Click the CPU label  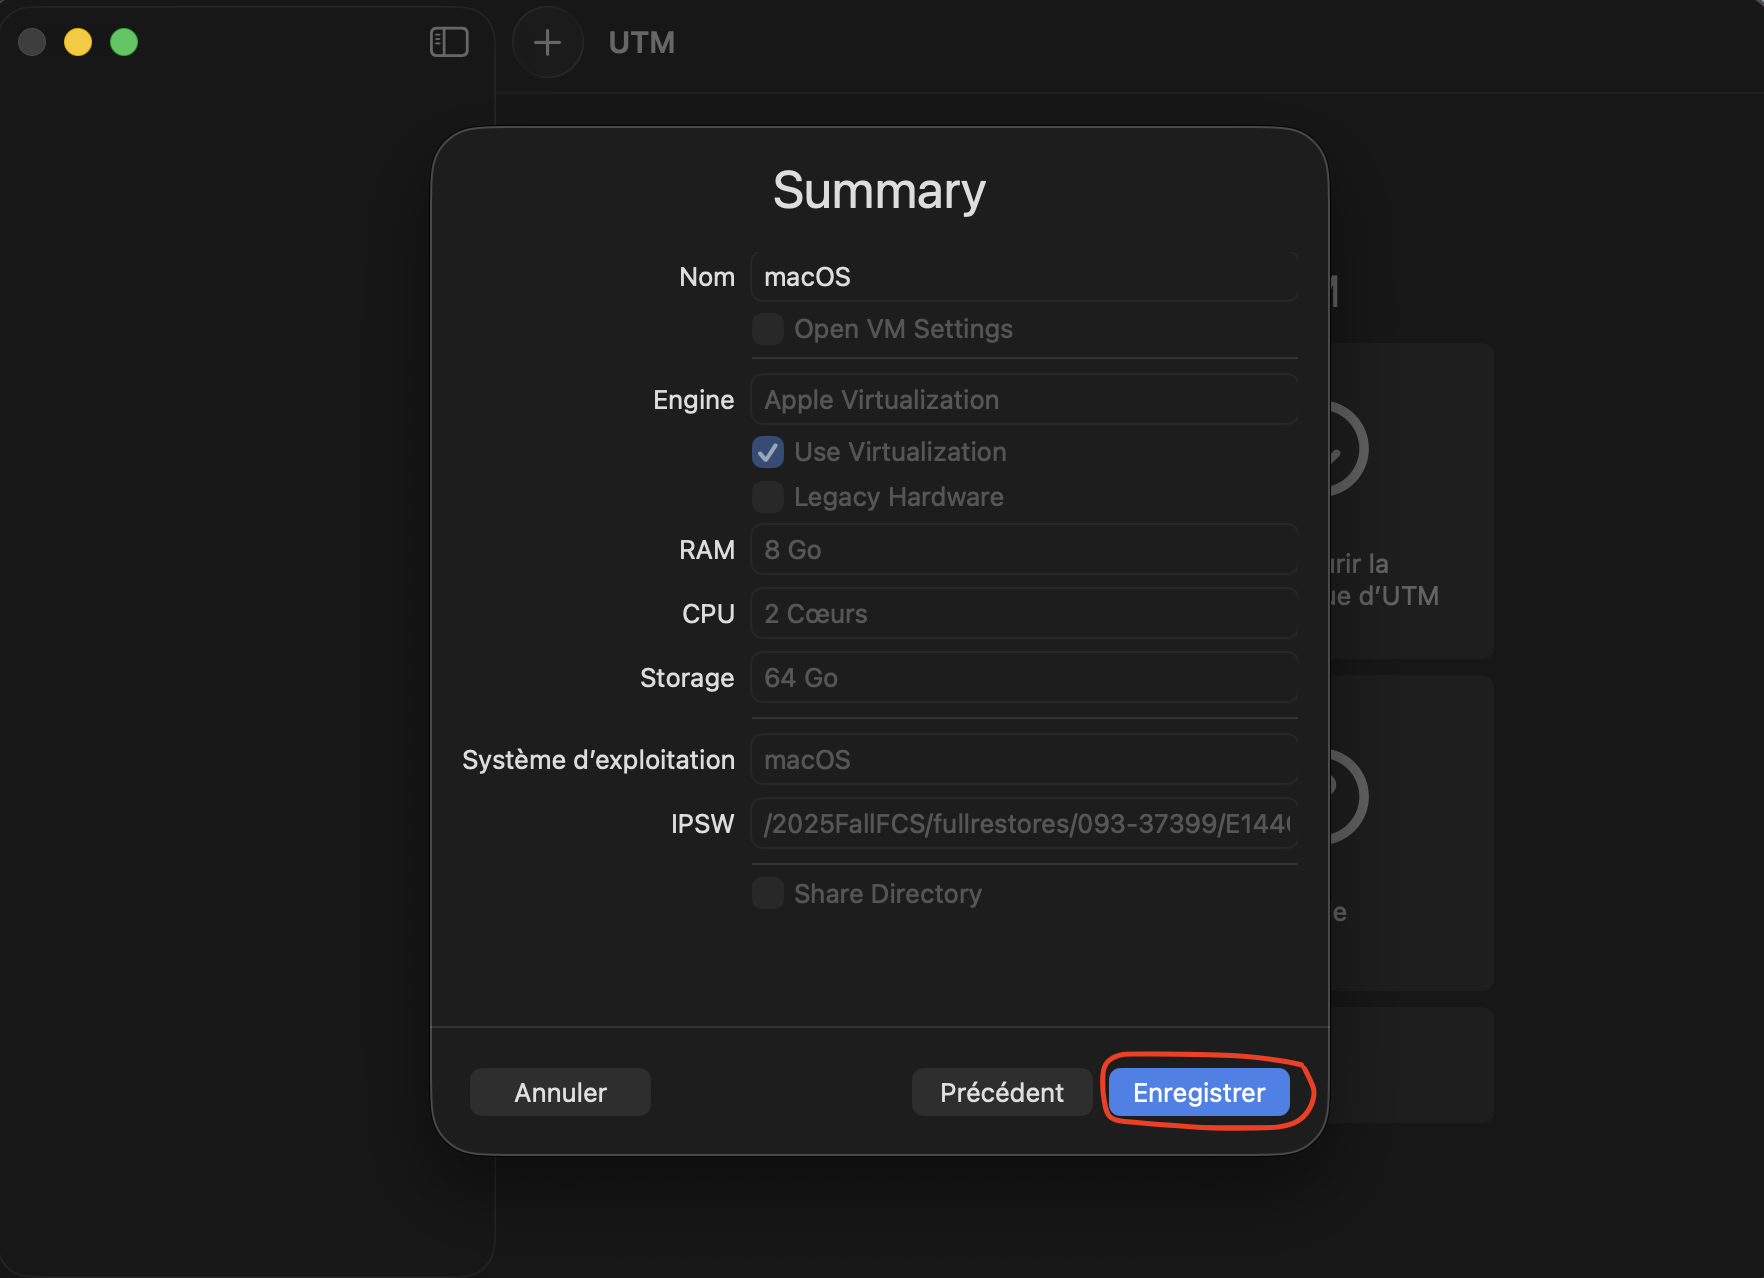point(709,614)
